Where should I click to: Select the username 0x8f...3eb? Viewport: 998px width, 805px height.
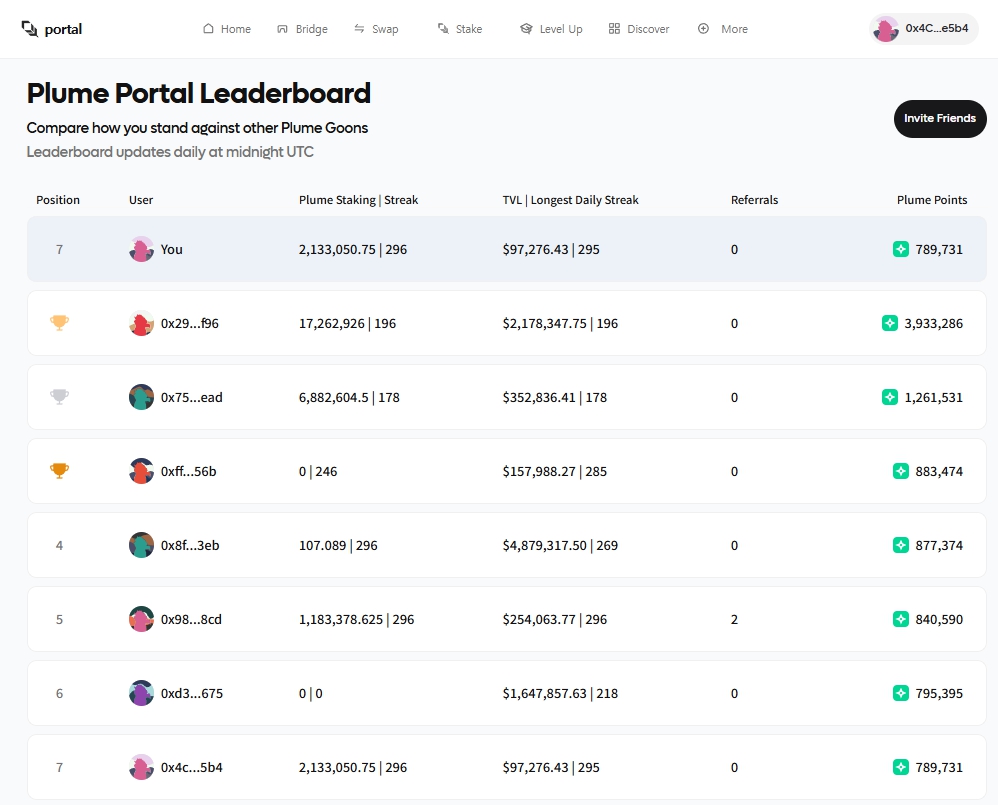tap(190, 545)
